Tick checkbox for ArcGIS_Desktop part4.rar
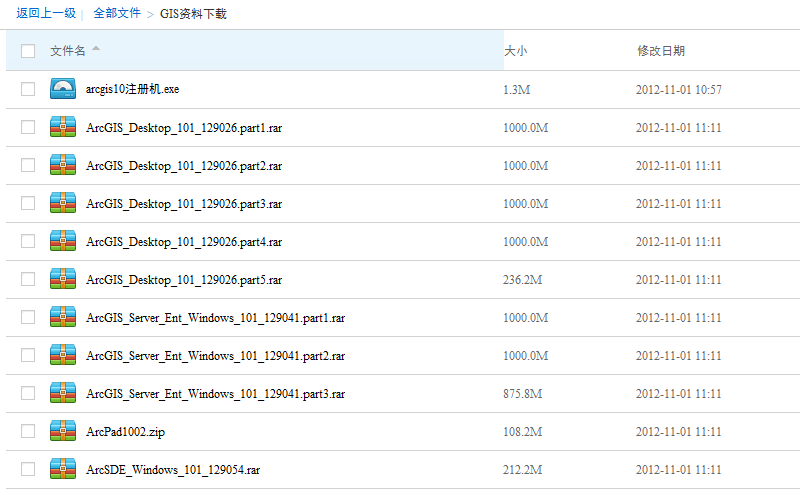800x495 pixels. (28, 241)
